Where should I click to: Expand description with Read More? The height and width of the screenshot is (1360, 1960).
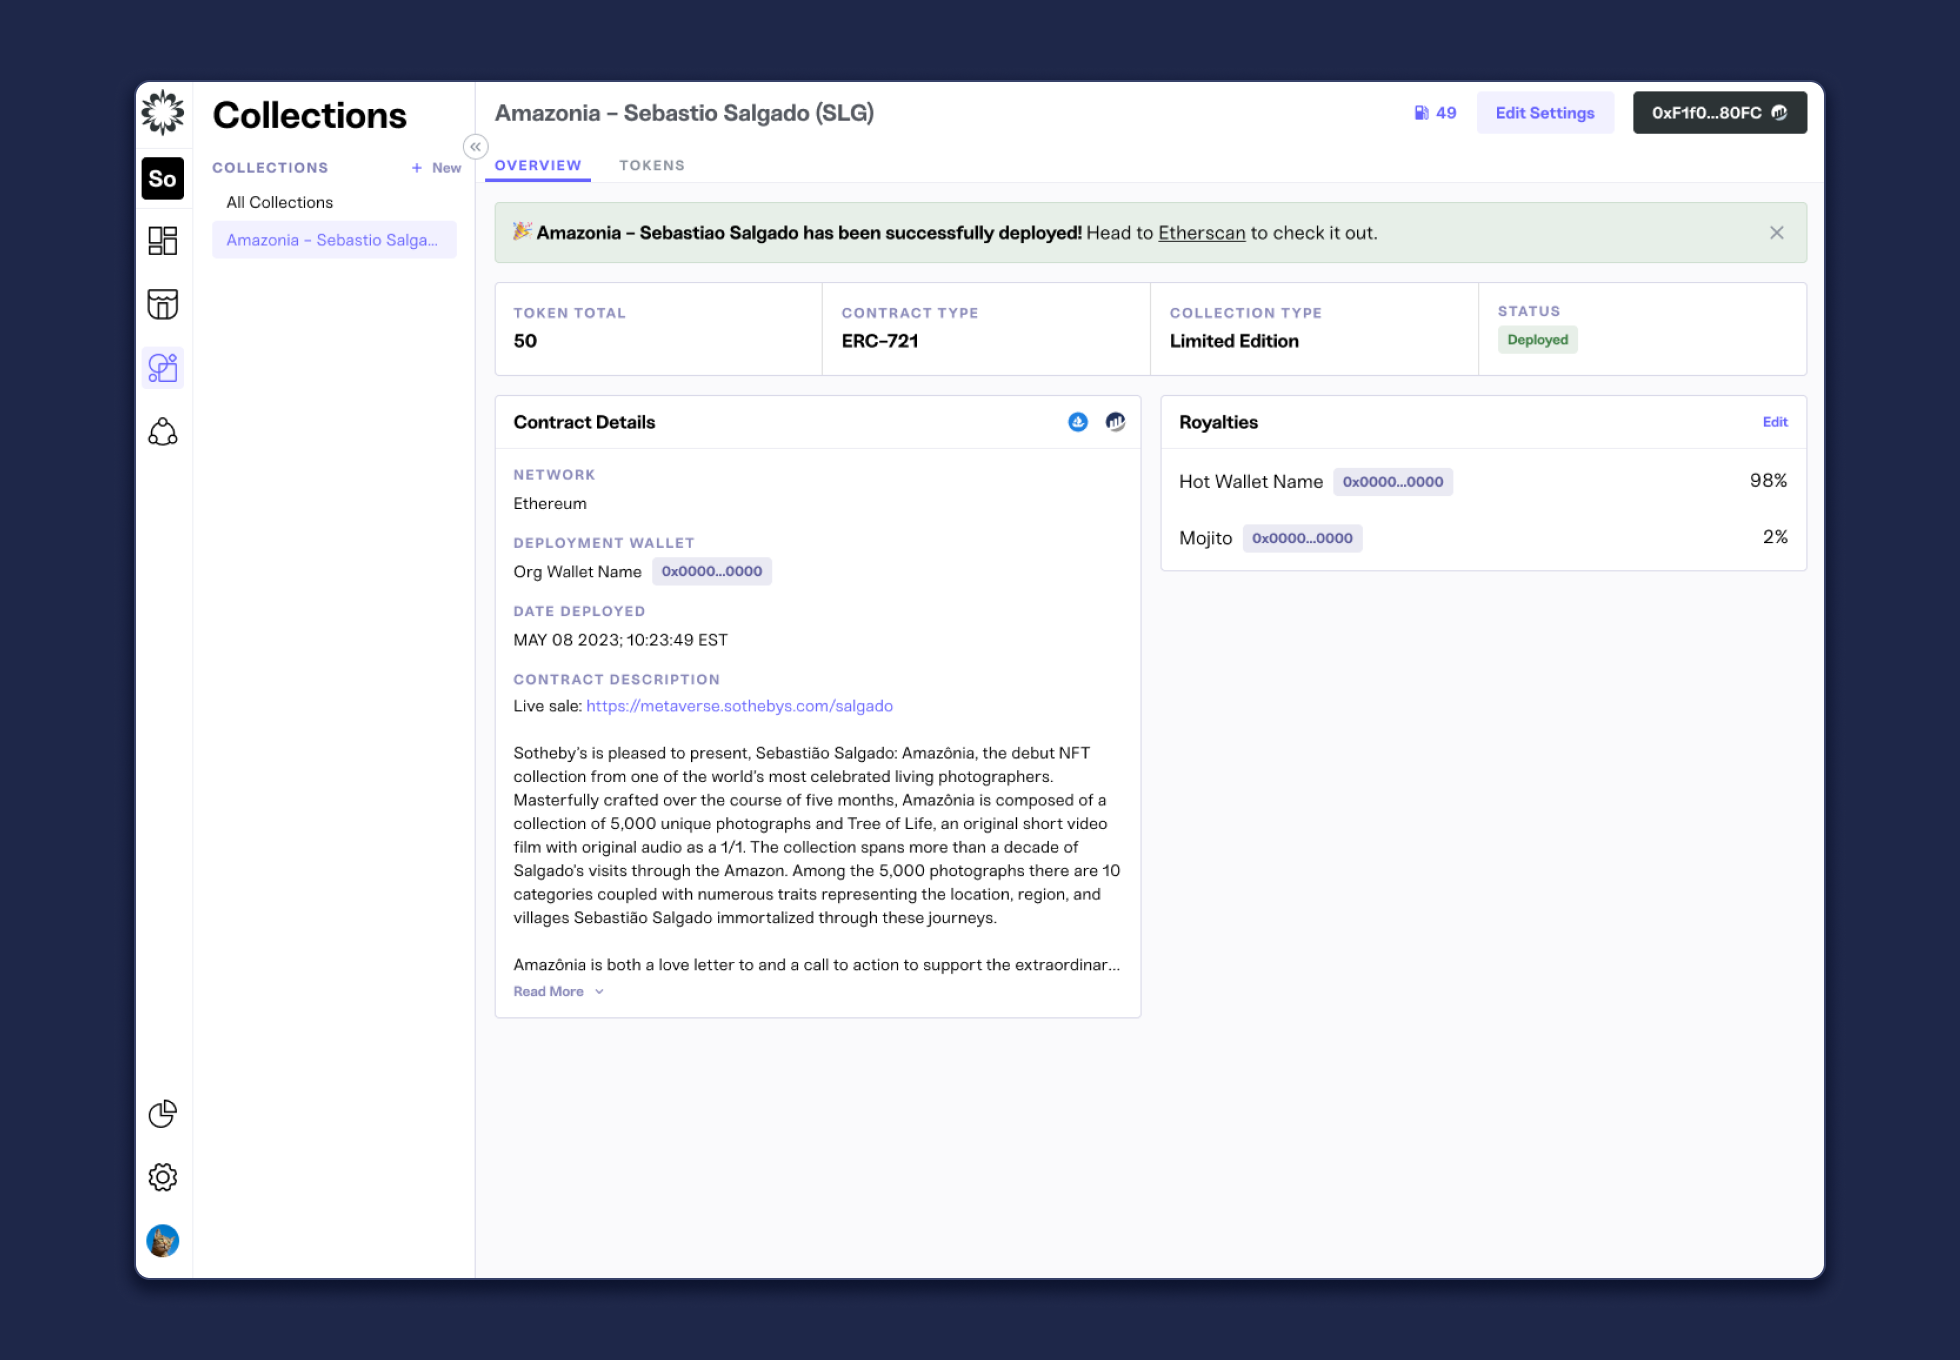tap(559, 992)
